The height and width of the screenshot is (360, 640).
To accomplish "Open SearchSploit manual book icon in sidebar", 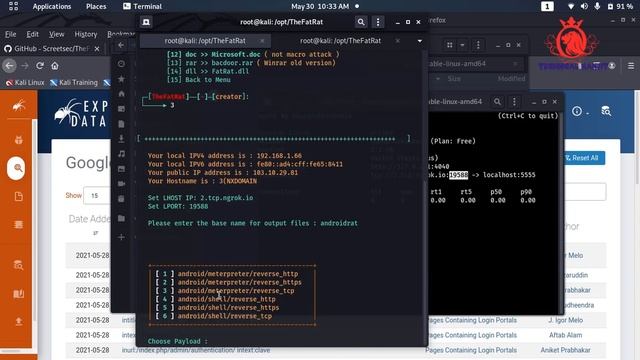I will point(18,294).
